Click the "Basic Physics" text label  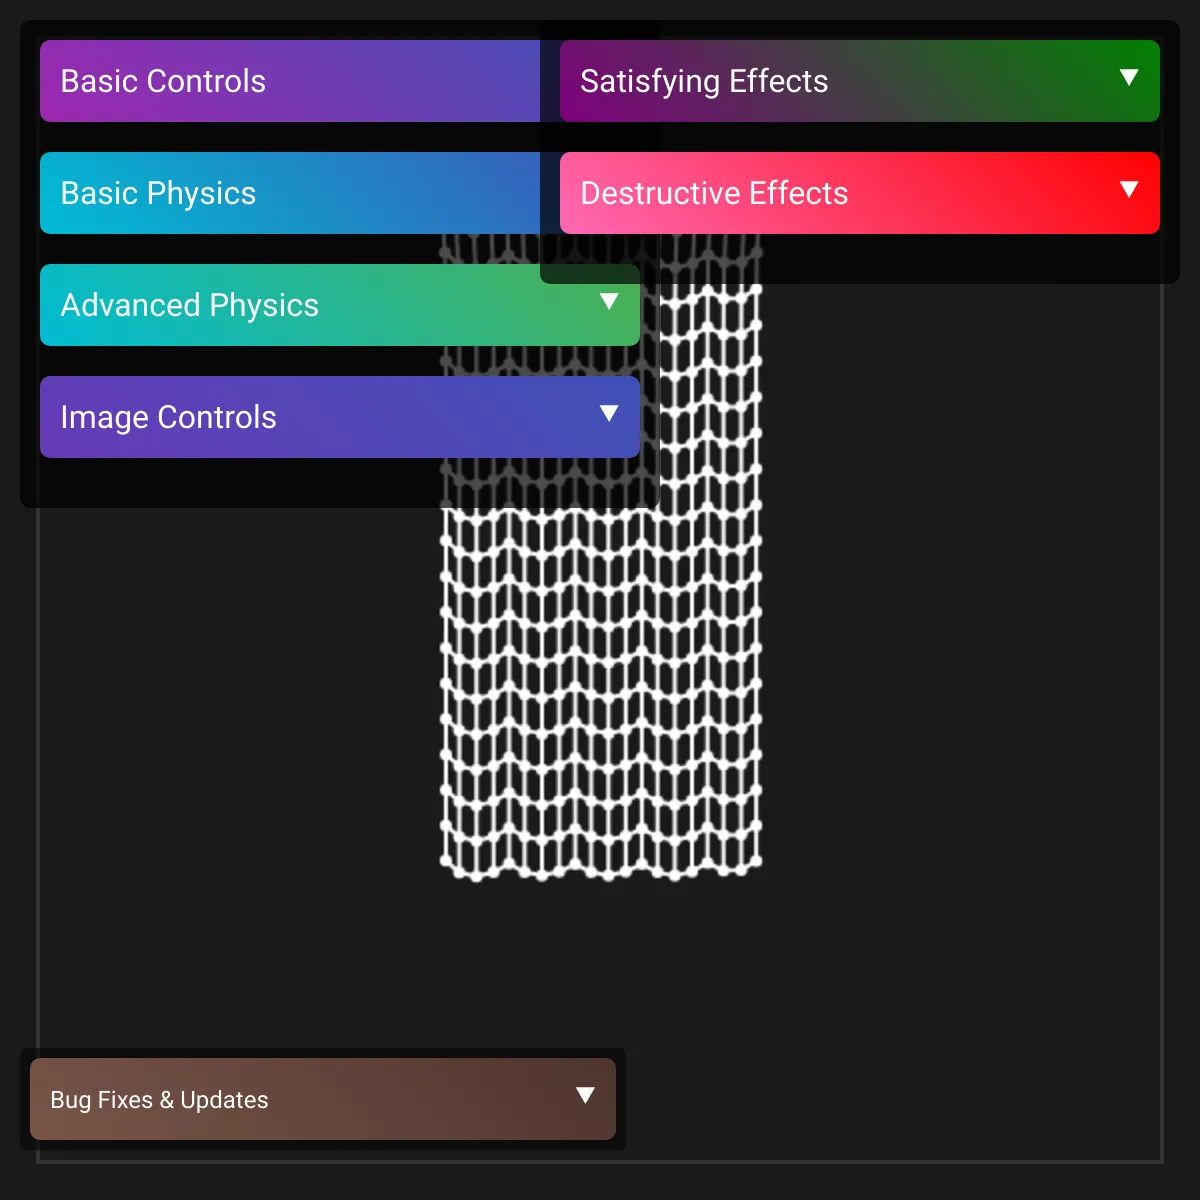pyautogui.click(x=158, y=193)
